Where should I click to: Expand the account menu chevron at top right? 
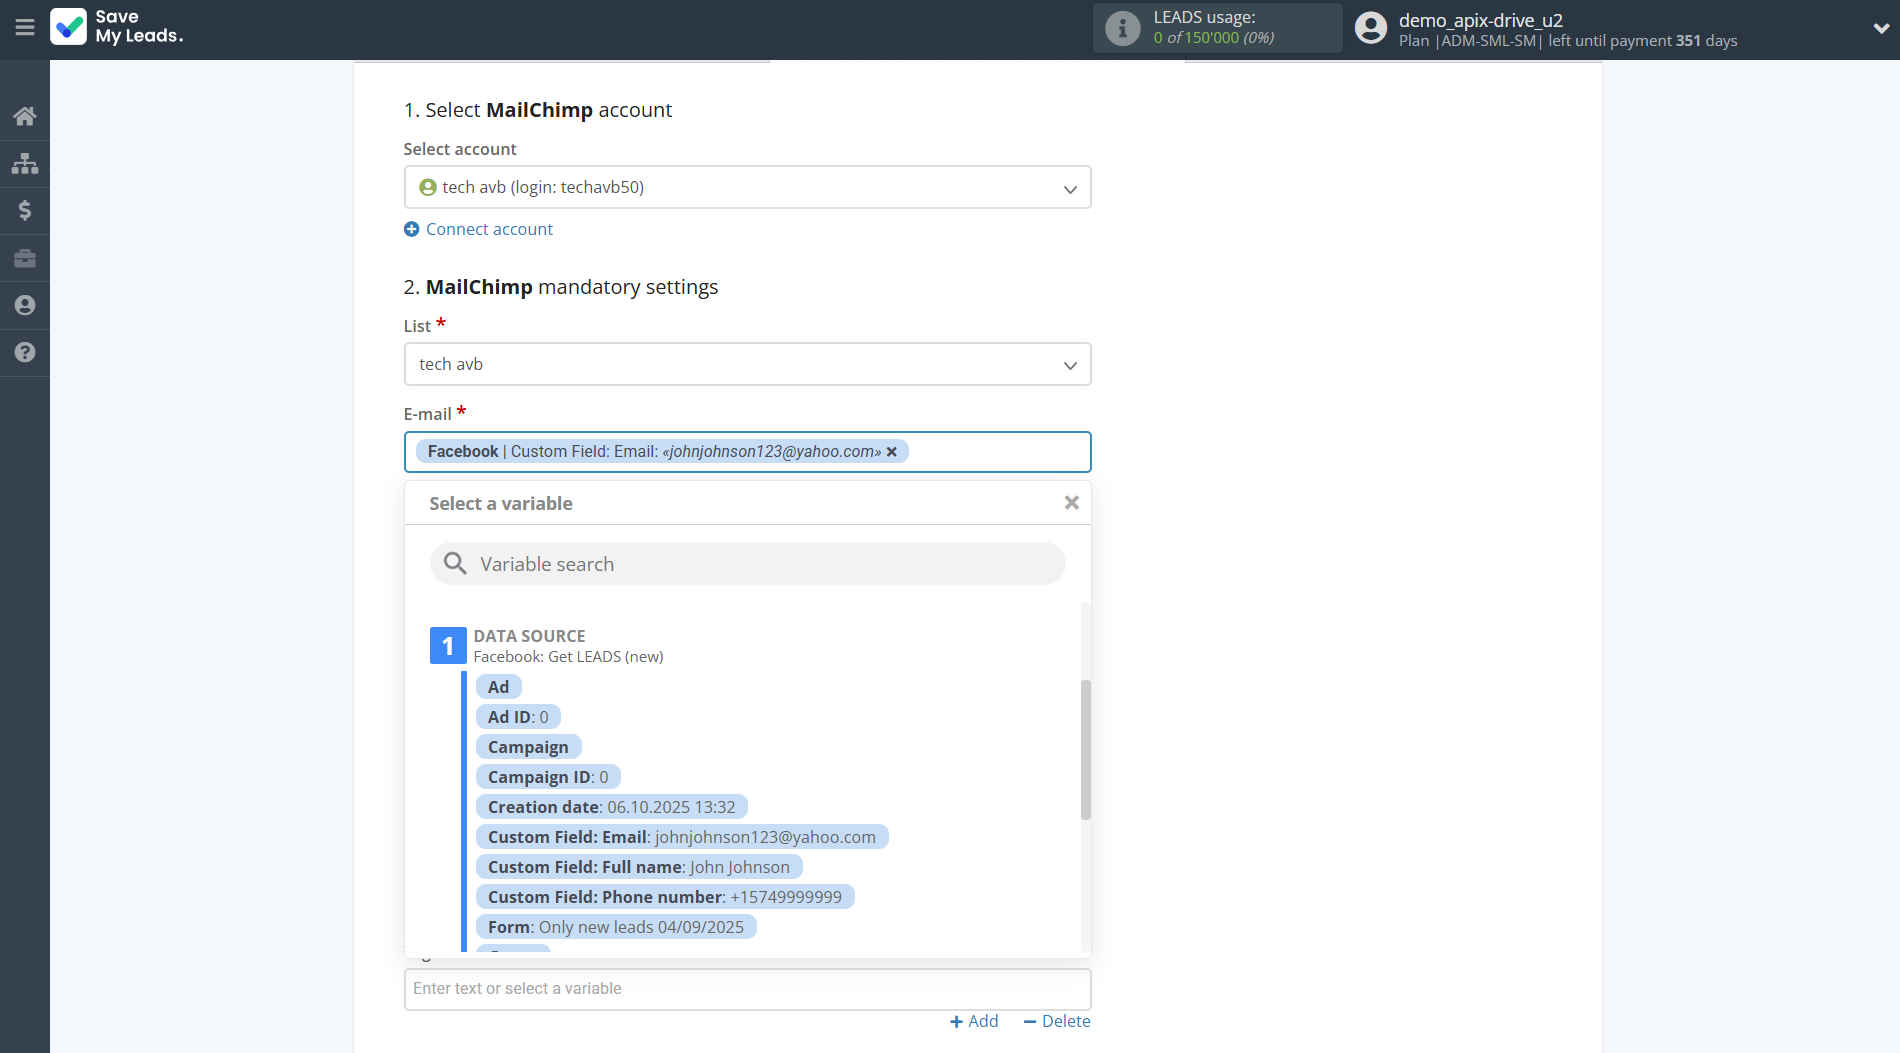(1880, 28)
